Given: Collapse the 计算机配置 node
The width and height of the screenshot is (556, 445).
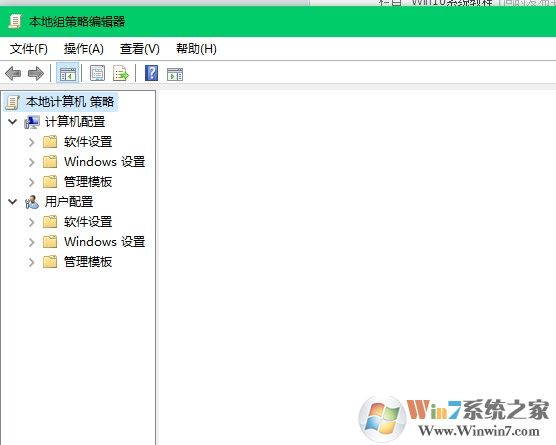Looking at the screenshot, I should pyautogui.click(x=13, y=122).
